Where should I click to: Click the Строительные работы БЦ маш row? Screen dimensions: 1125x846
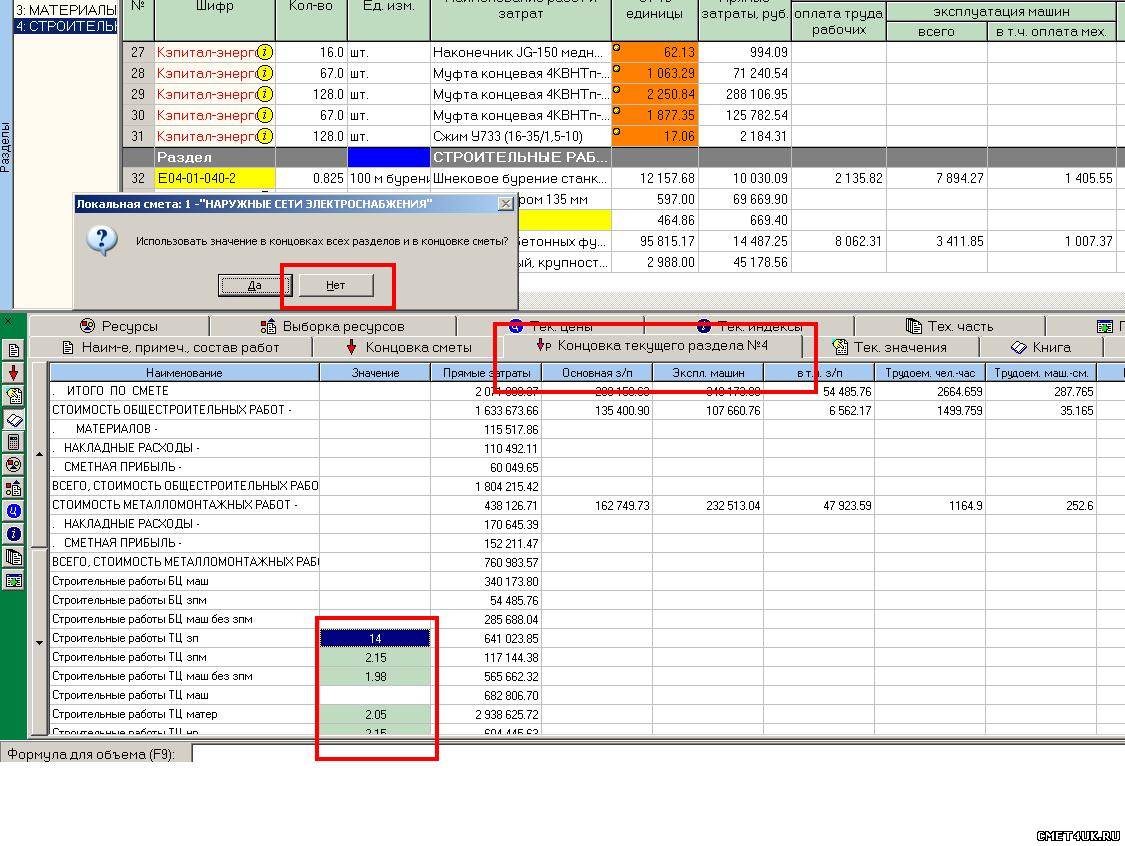[587, 581]
